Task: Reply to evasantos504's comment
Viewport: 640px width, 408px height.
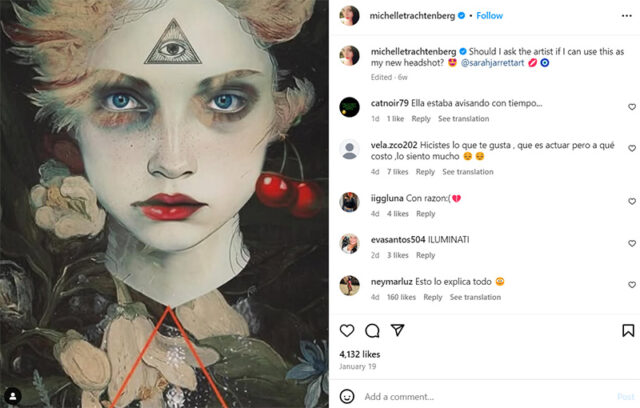Action: click(x=425, y=255)
